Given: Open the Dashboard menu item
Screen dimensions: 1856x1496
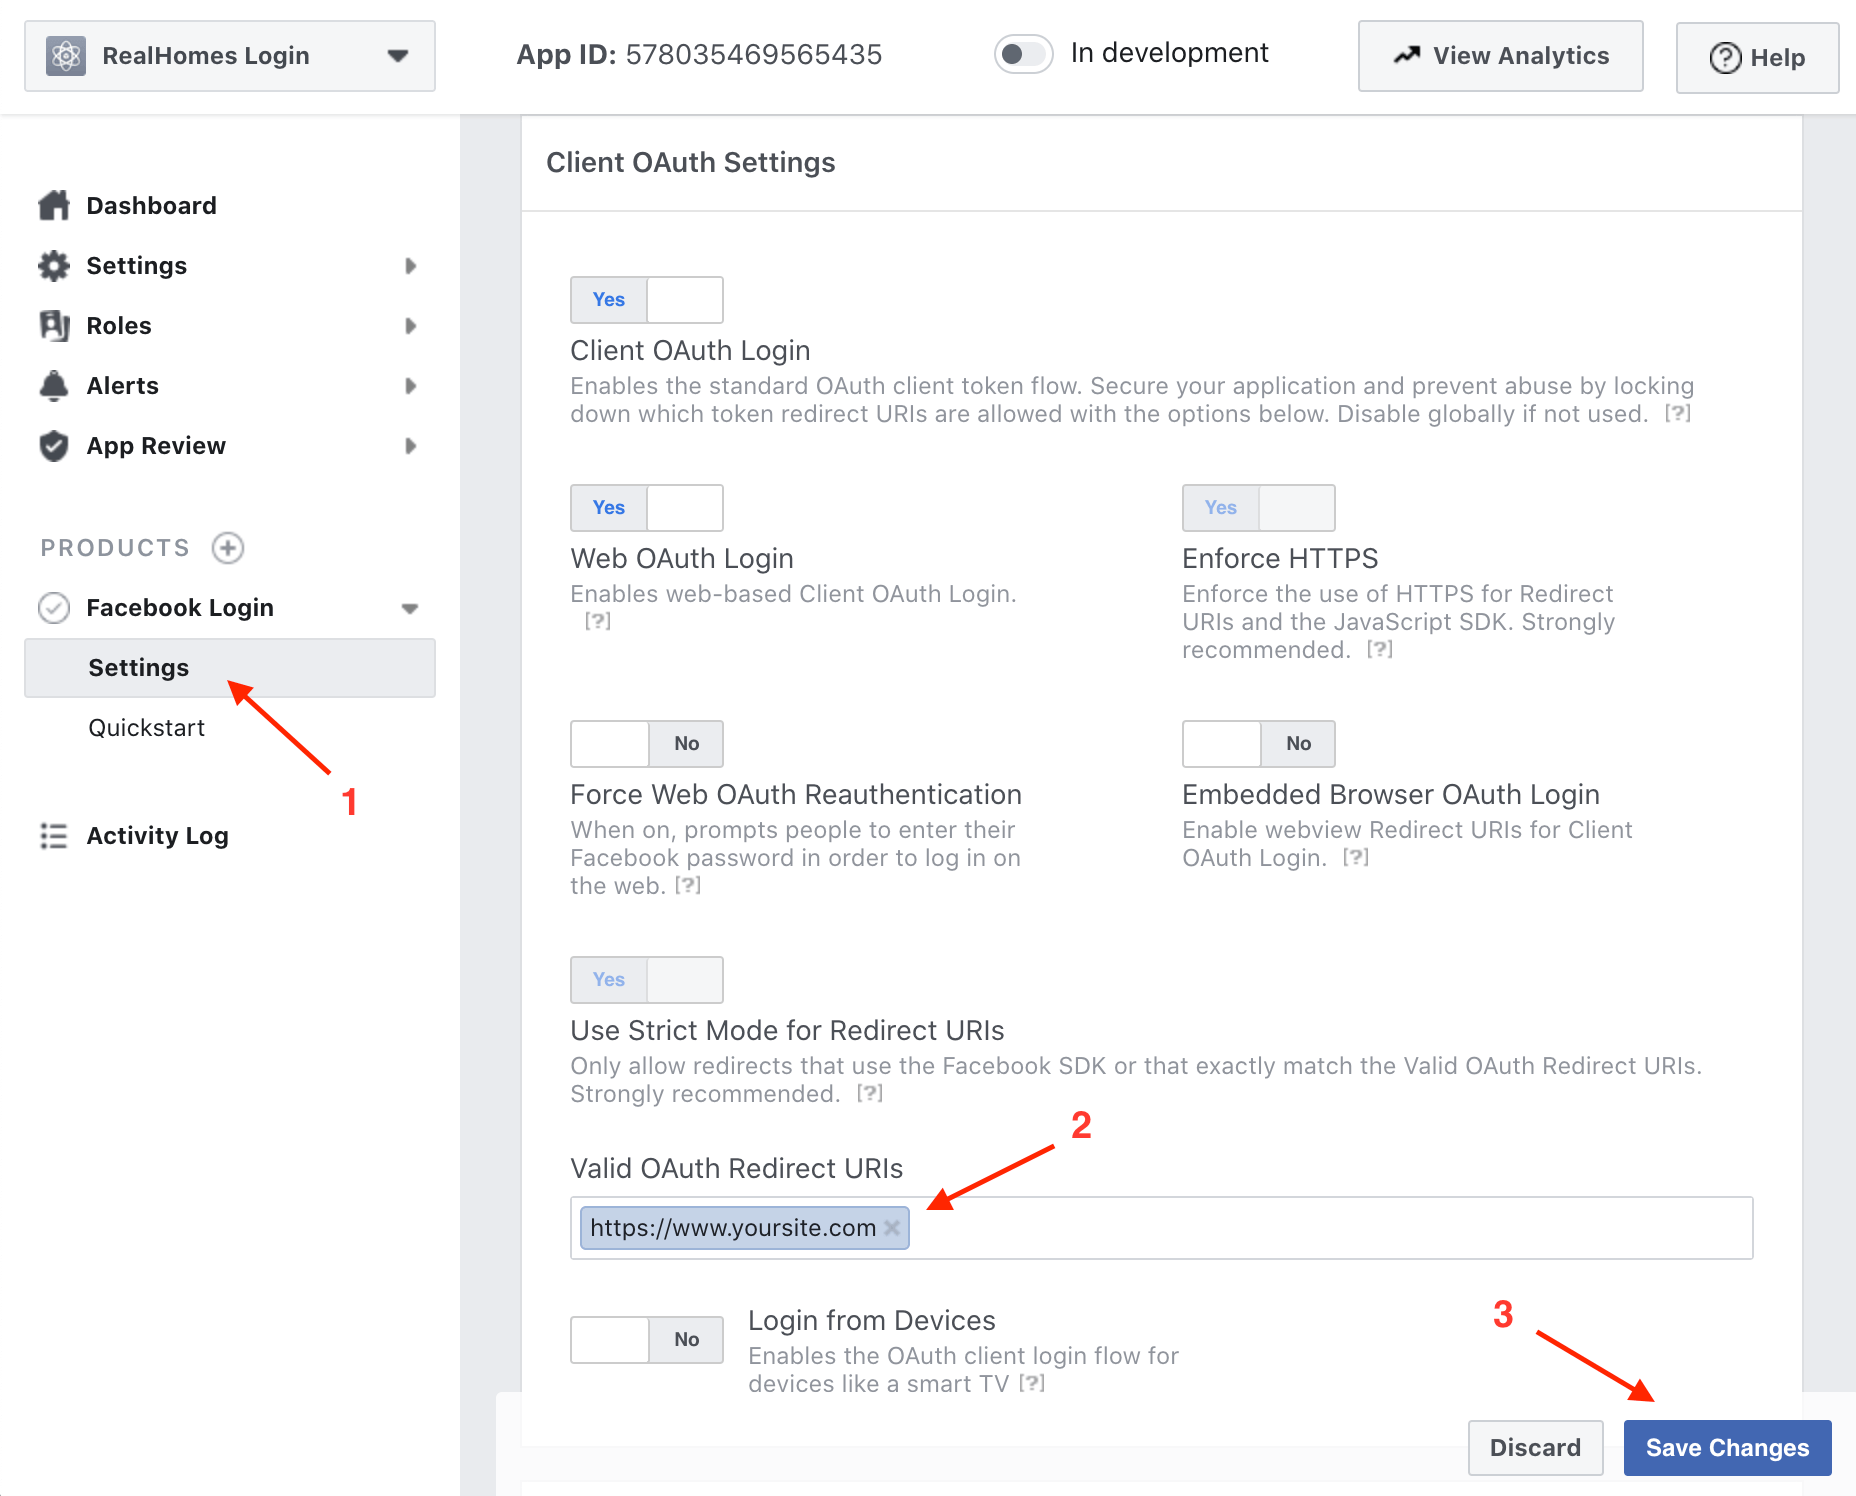Looking at the screenshot, I should 151,206.
